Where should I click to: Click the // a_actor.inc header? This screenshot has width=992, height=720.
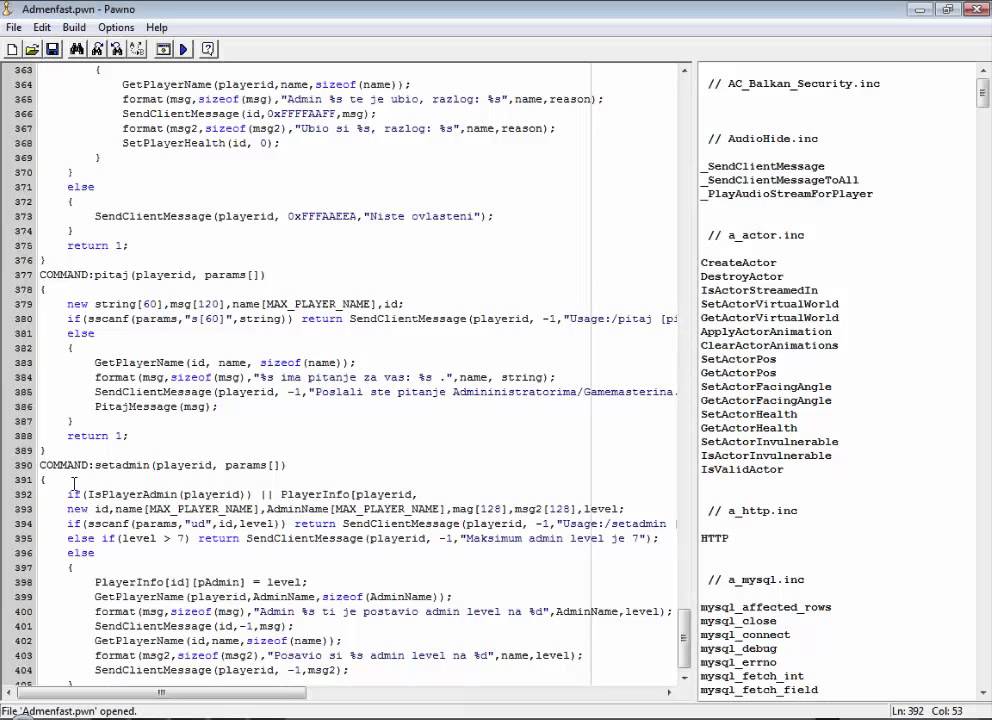pyautogui.click(x=756, y=235)
